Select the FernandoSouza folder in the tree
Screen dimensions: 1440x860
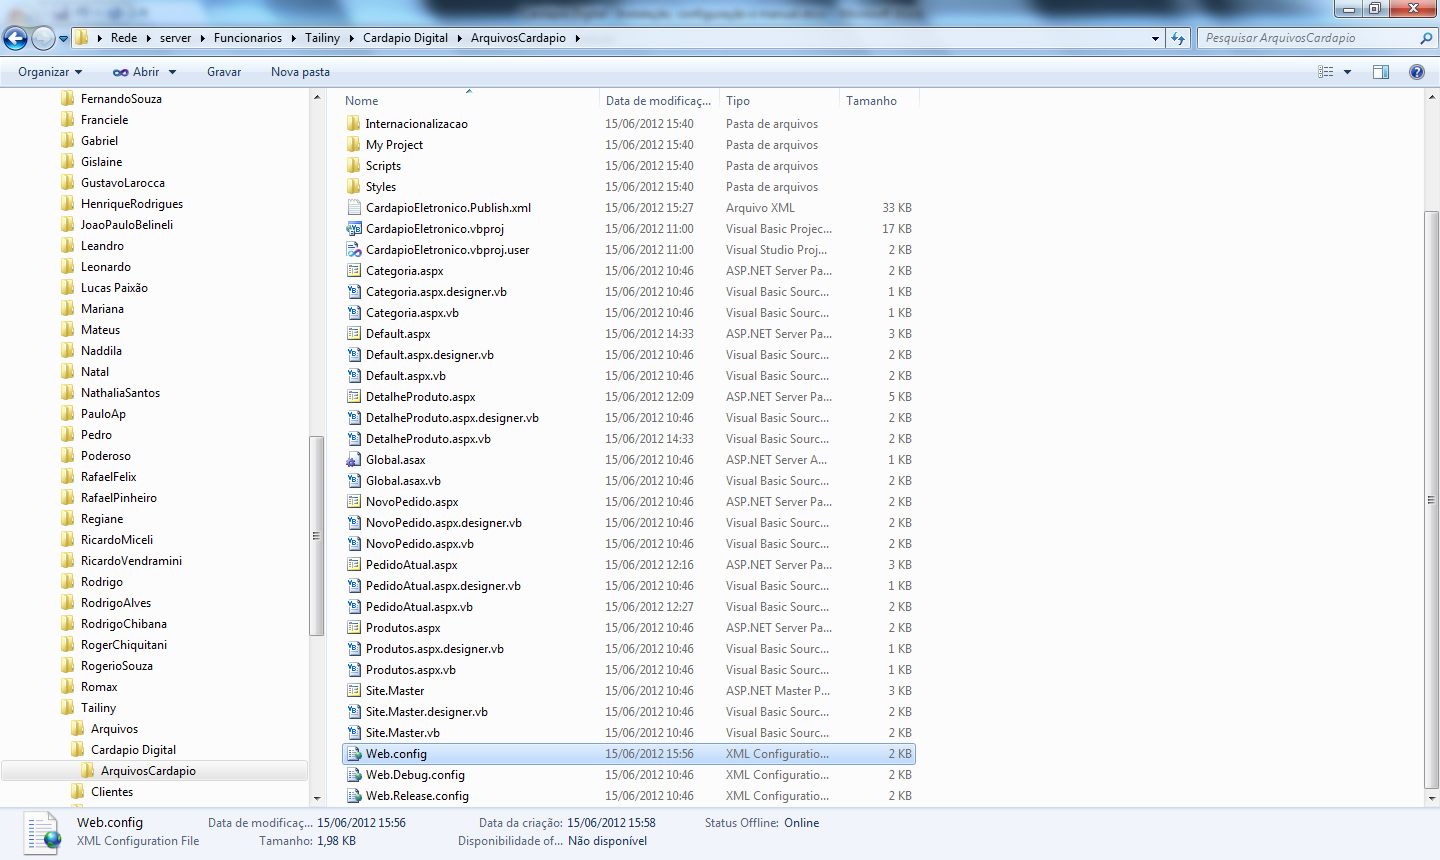121,99
